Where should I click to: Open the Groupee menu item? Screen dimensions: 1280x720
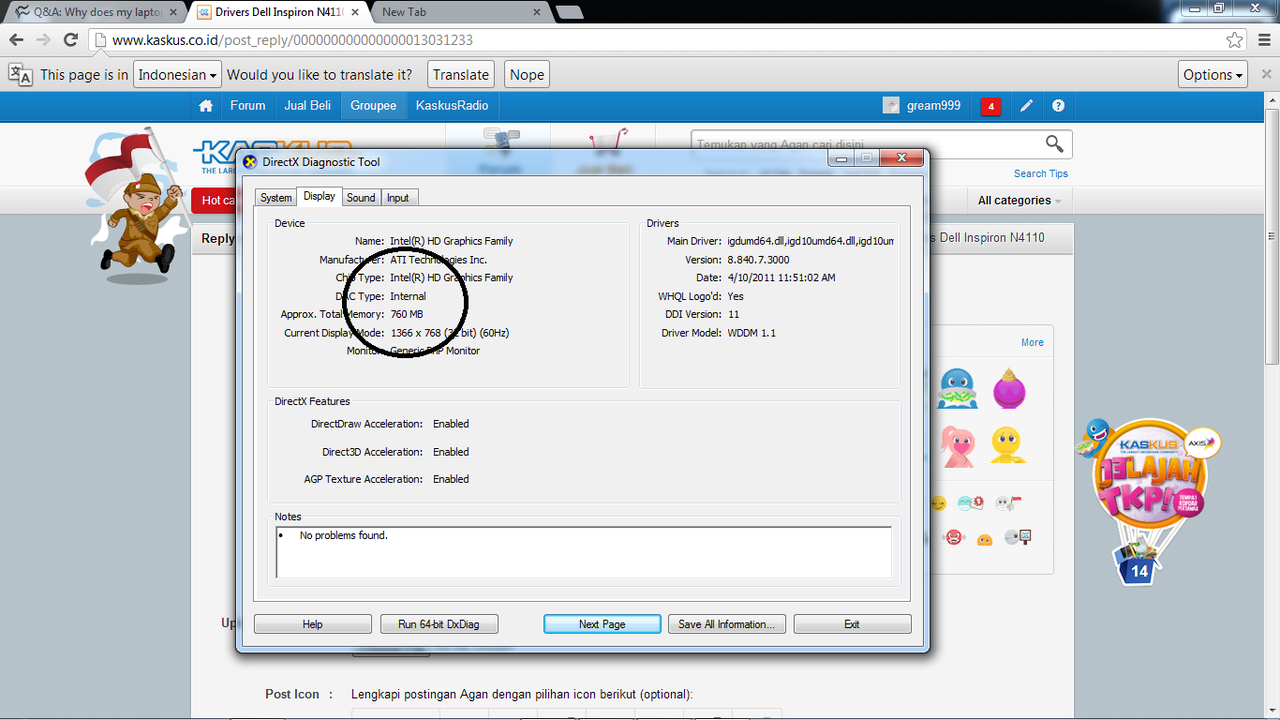pyautogui.click(x=373, y=106)
